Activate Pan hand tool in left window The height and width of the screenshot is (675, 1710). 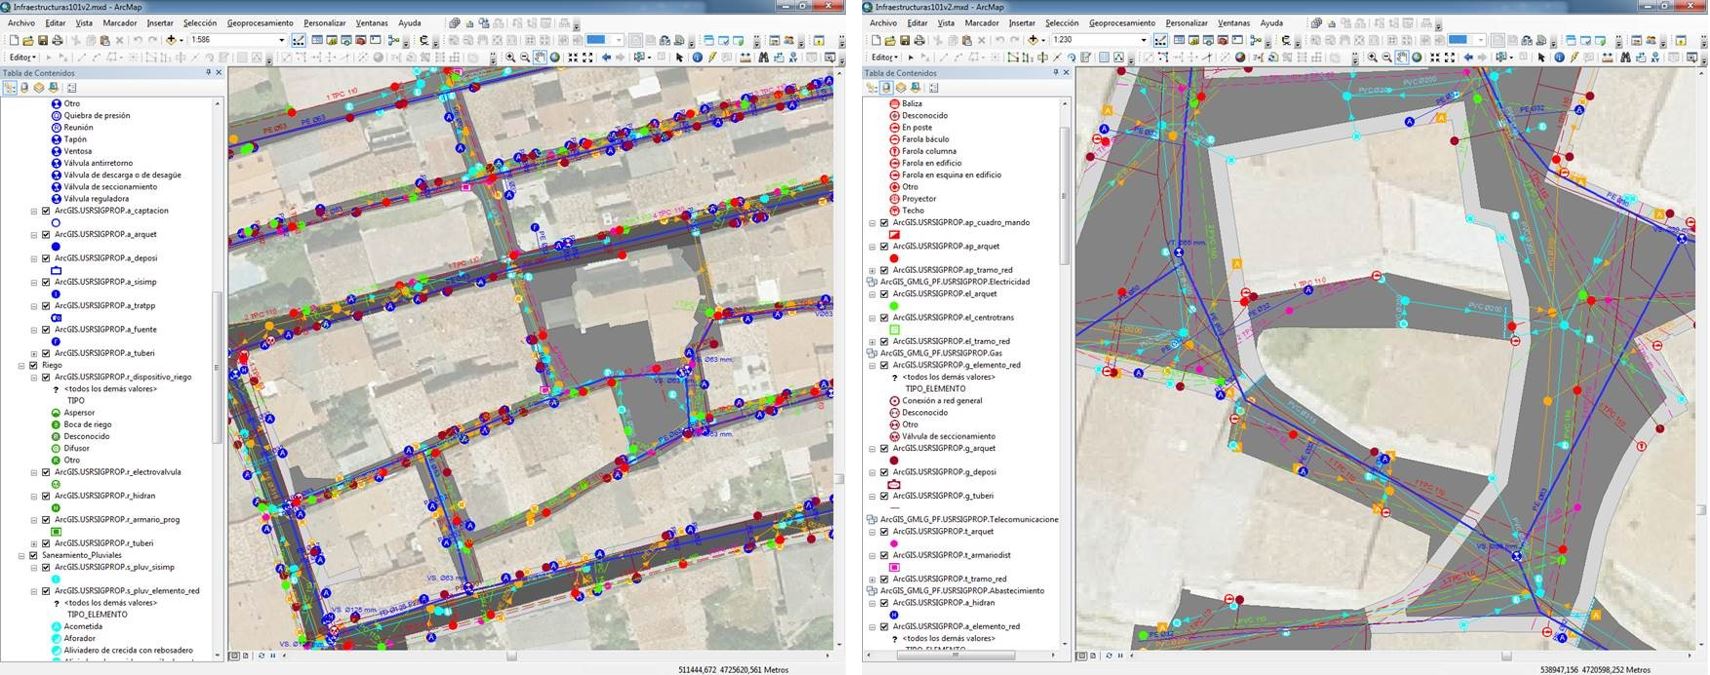[x=540, y=57]
